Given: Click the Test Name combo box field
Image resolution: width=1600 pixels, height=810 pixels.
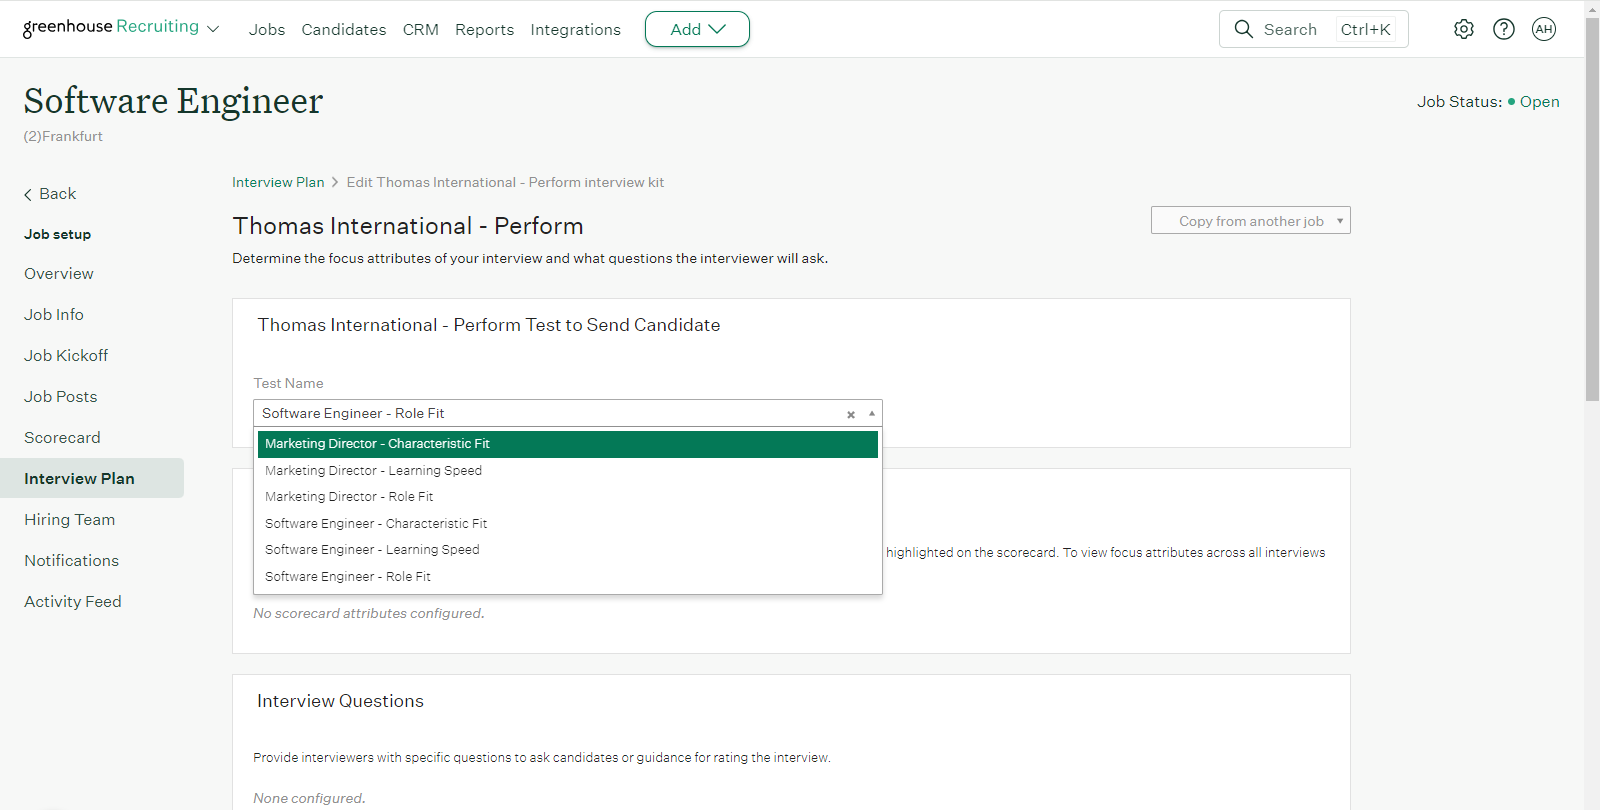Looking at the screenshot, I should (x=567, y=413).
